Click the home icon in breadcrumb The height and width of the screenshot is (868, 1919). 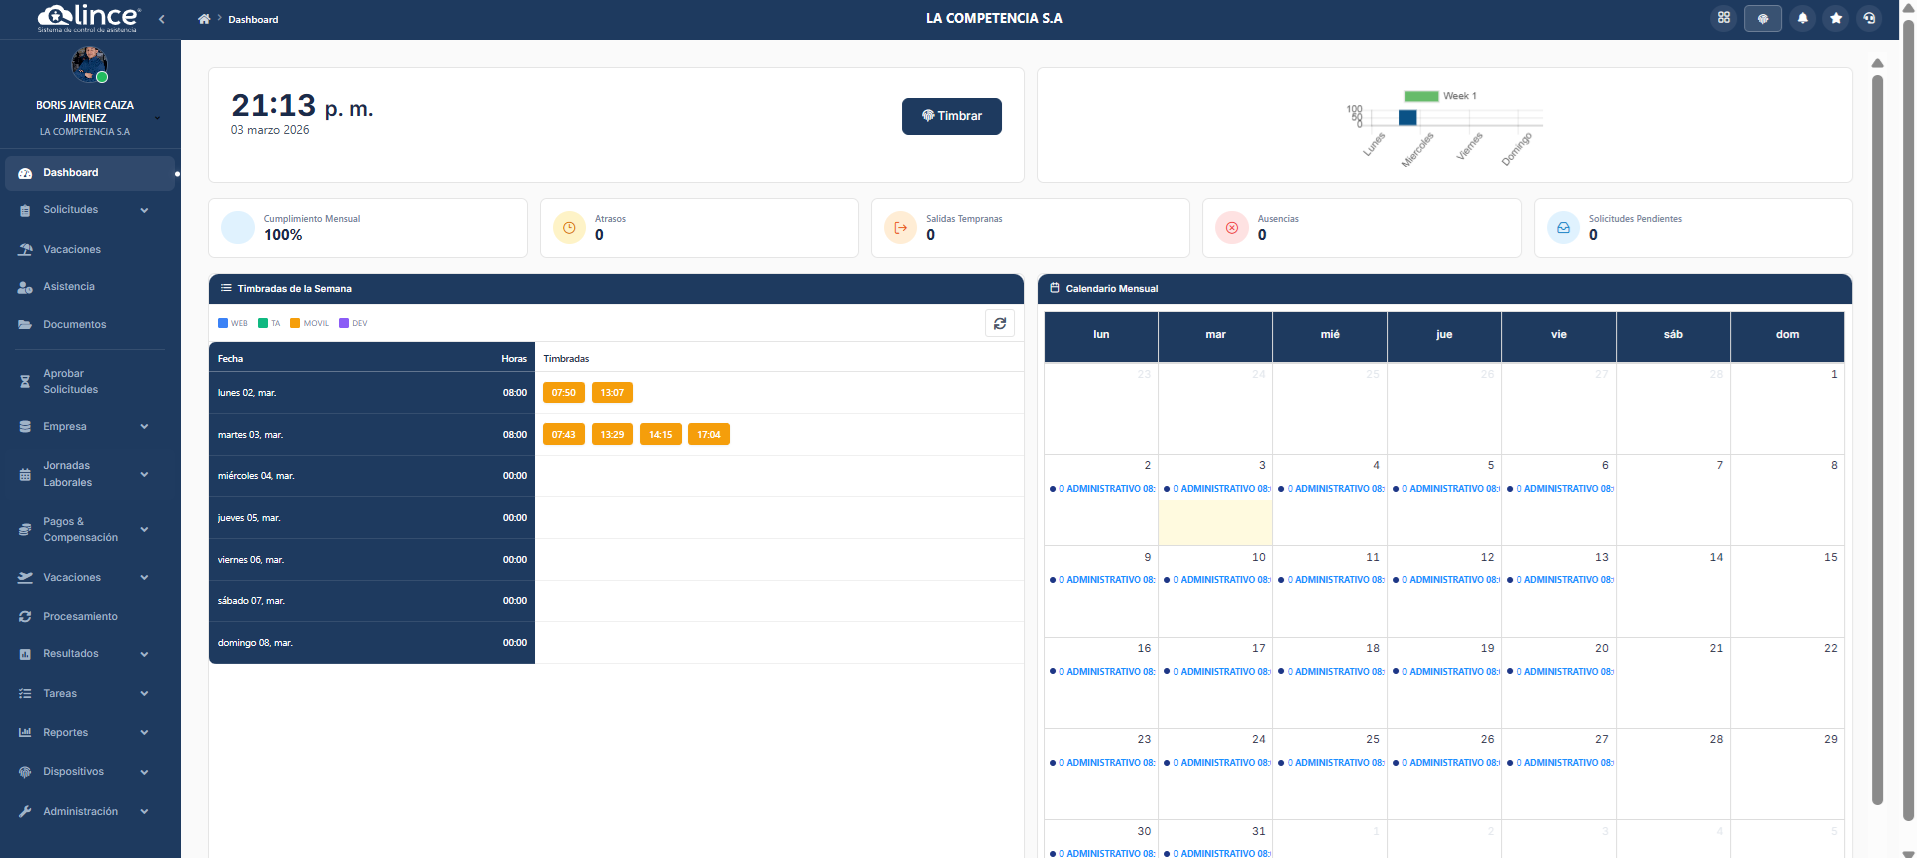(x=204, y=19)
